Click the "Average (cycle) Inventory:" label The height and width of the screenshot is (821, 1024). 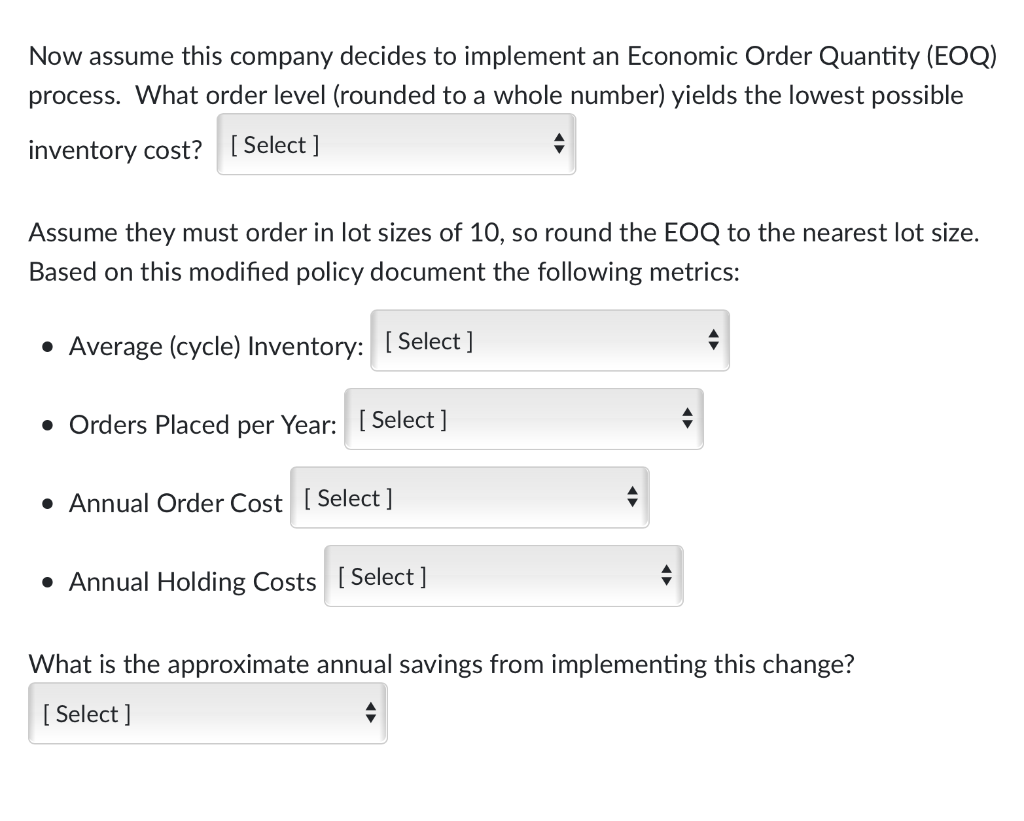[x=216, y=347]
